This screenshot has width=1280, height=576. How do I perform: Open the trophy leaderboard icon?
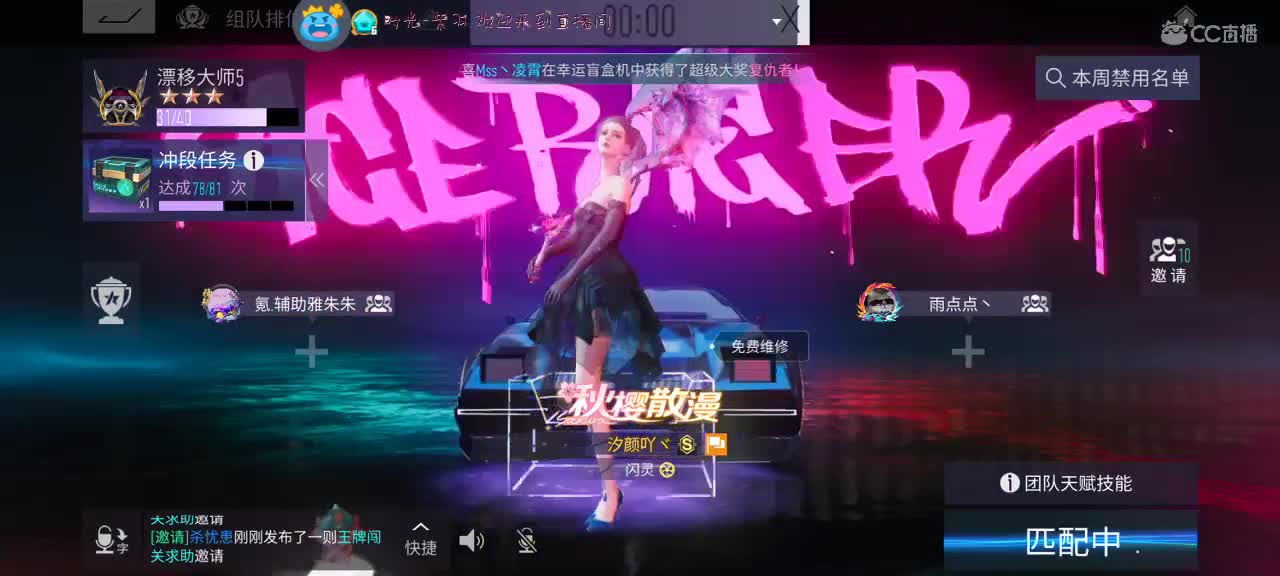pos(111,299)
